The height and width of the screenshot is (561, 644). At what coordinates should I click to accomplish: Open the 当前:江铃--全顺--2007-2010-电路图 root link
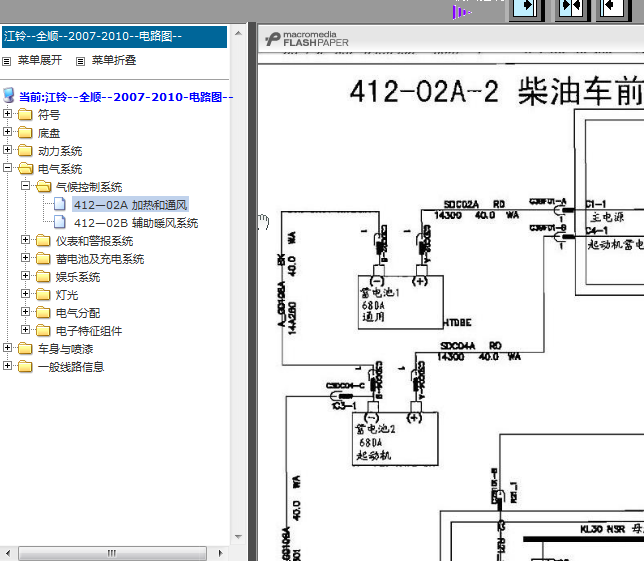coord(126,97)
